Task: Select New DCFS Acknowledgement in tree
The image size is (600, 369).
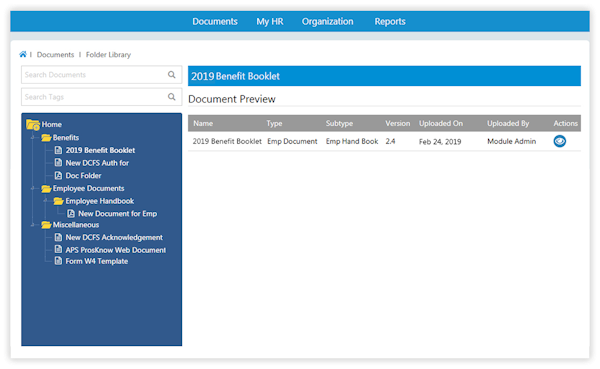Action: point(114,237)
